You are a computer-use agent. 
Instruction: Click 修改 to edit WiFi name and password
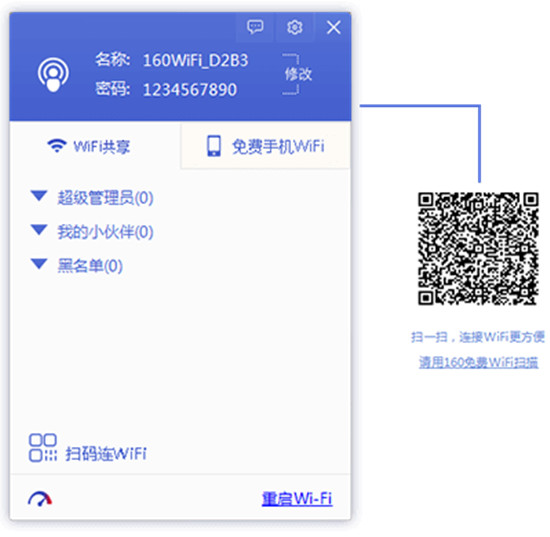pos(298,74)
